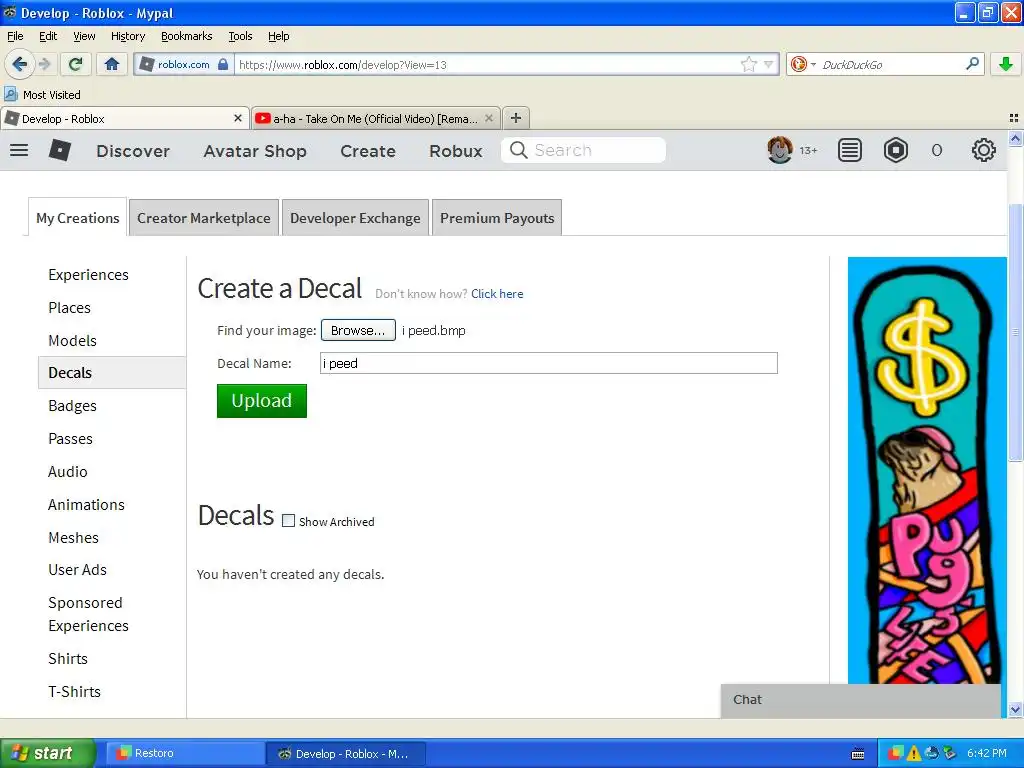Viewport: 1024px width, 768px height.
Task: Open Create in the navbar
Action: (368, 151)
